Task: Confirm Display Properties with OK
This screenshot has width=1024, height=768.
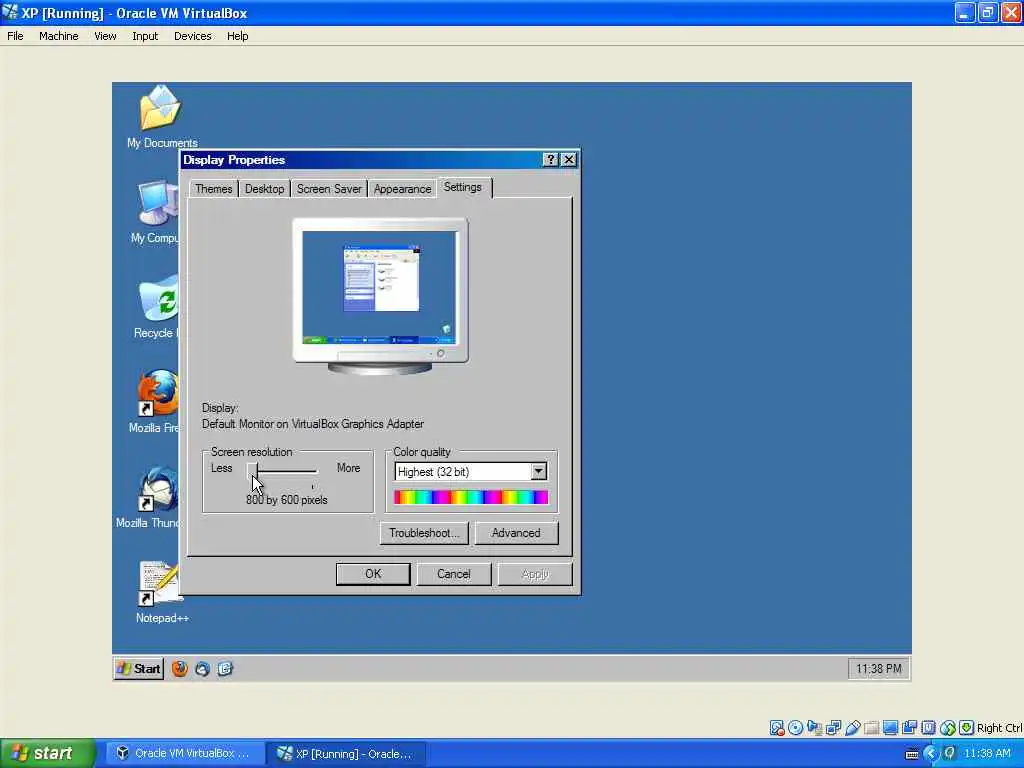Action: (x=373, y=574)
